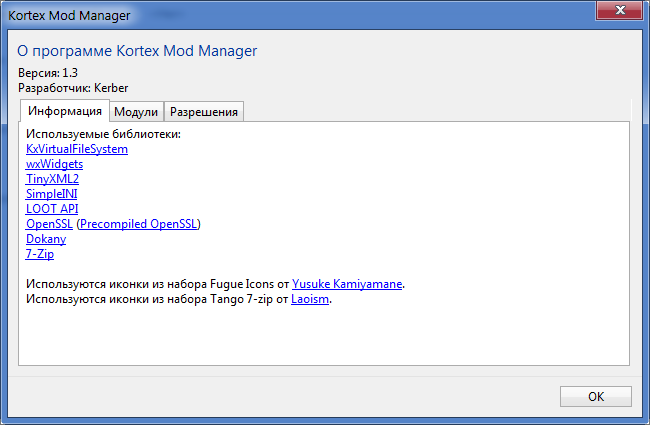650x425 pixels.
Task: Follow the TinyXML2 hyperlink
Action: [x=52, y=179]
